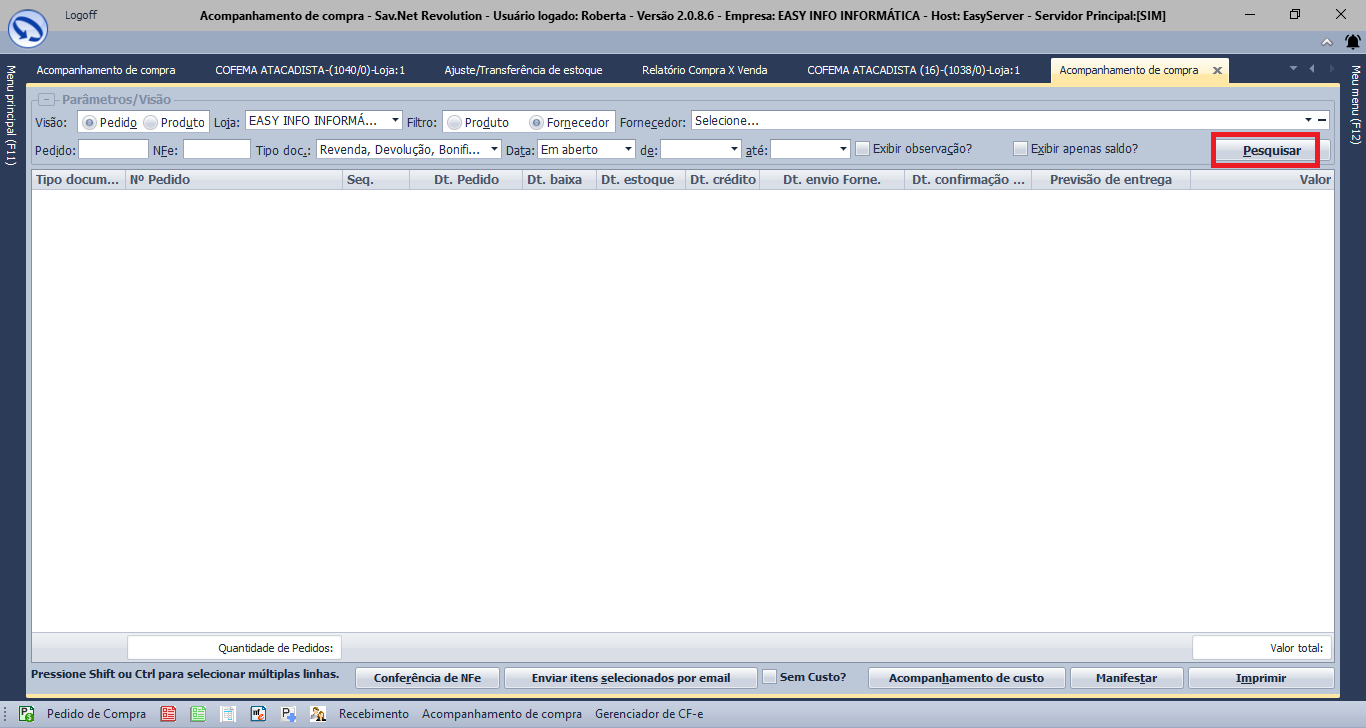Screen dimensions: 1366x728
Task: Click the red list icon in bottom toolbar
Action: coord(168,714)
